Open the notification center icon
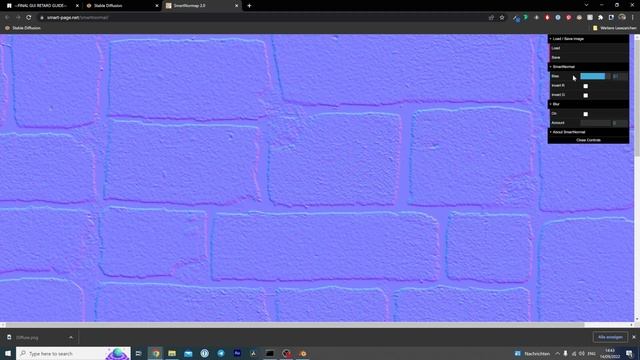Image resolution: width=640 pixels, height=360 pixels. tap(629, 353)
